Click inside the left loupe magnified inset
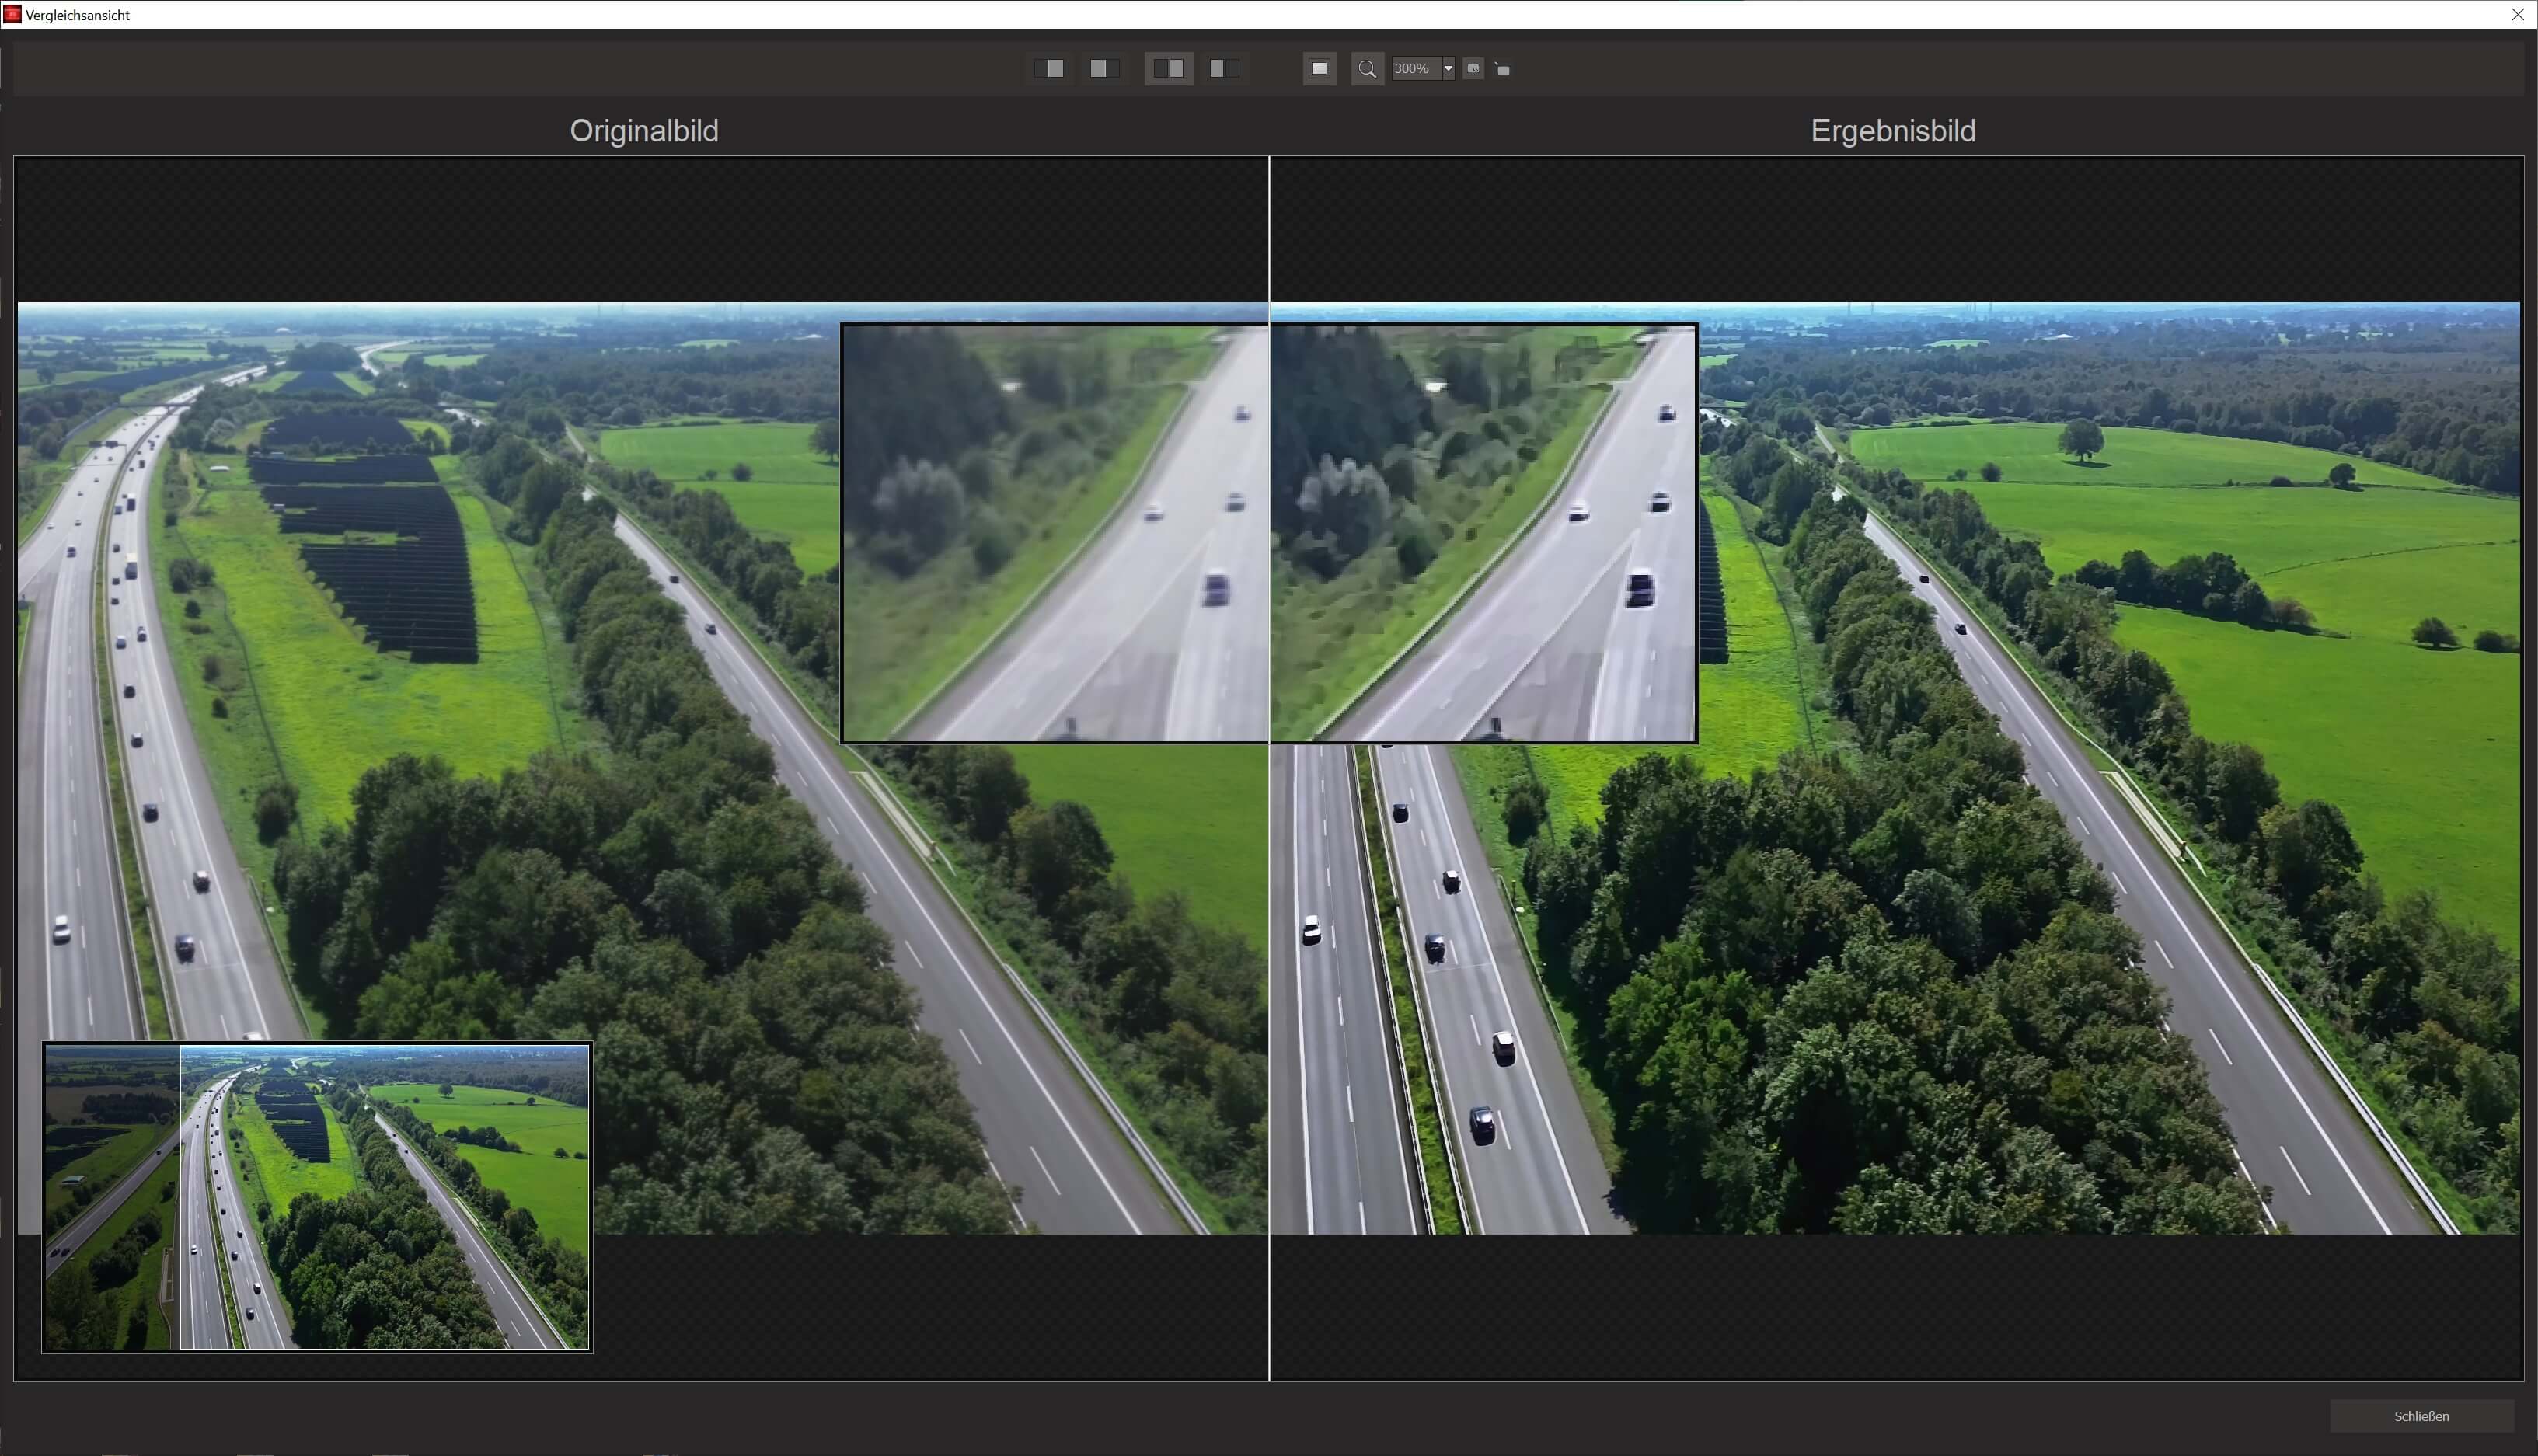 [x=1054, y=532]
